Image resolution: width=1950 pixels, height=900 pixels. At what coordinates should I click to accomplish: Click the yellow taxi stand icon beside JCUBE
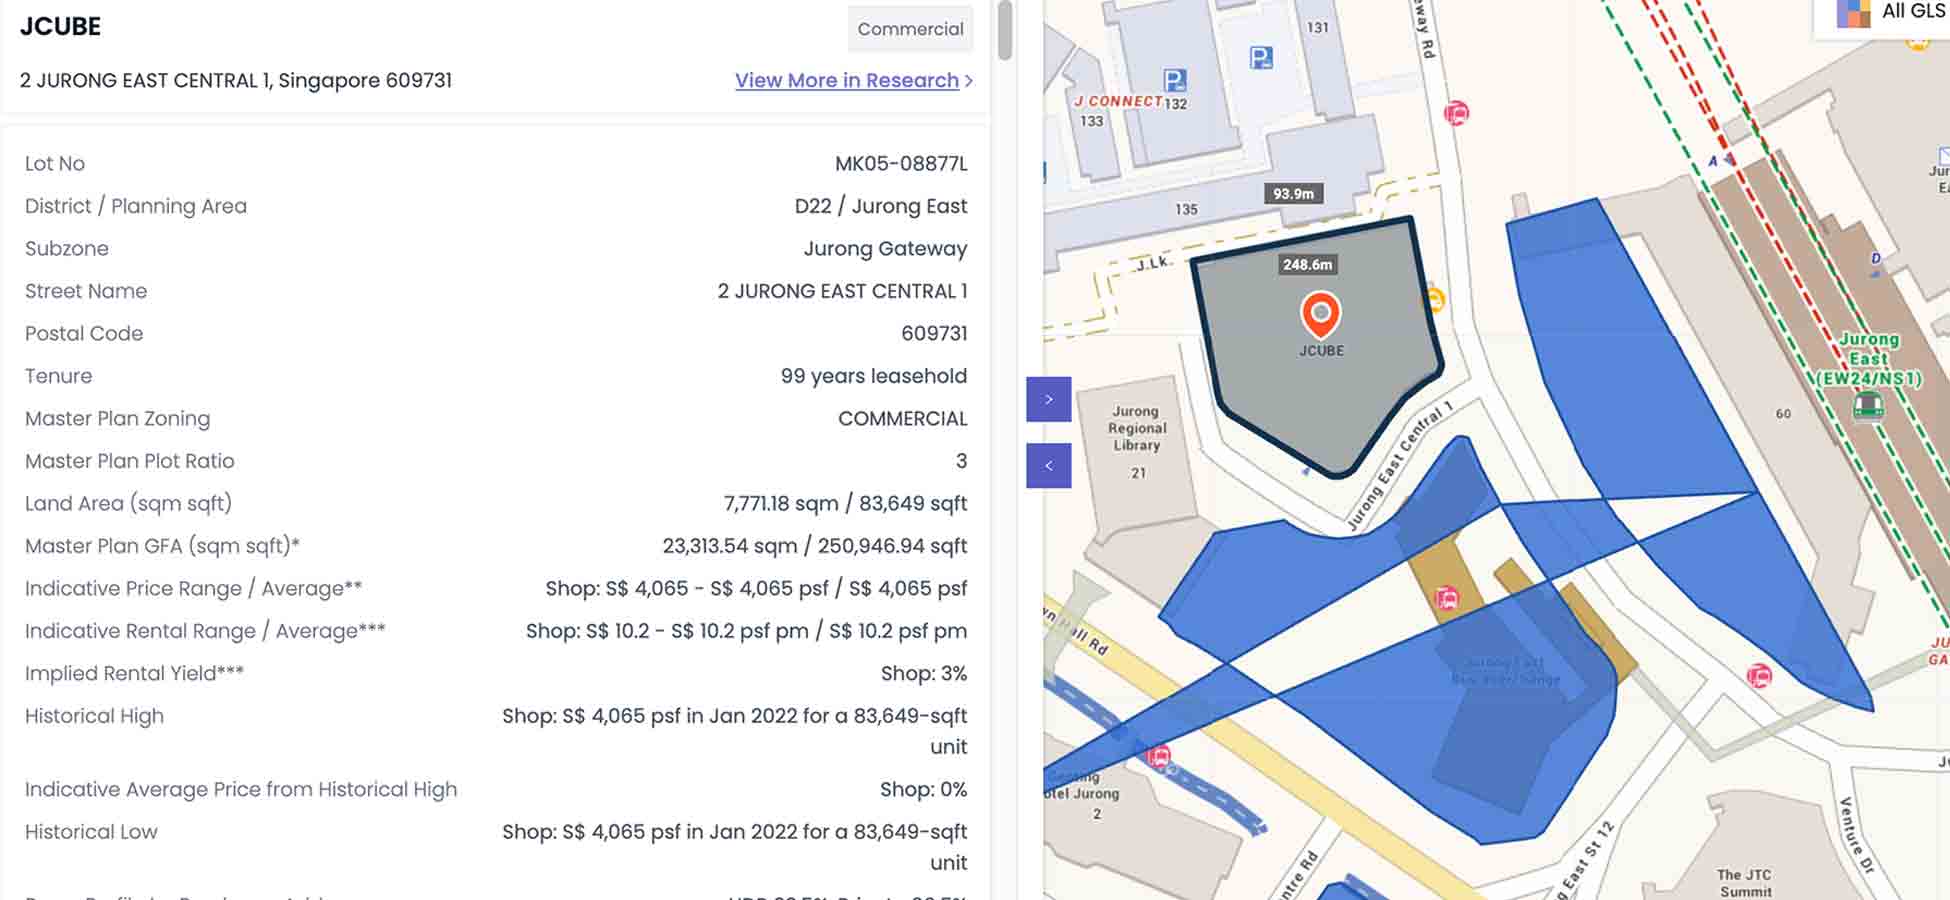tap(1433, 299)
